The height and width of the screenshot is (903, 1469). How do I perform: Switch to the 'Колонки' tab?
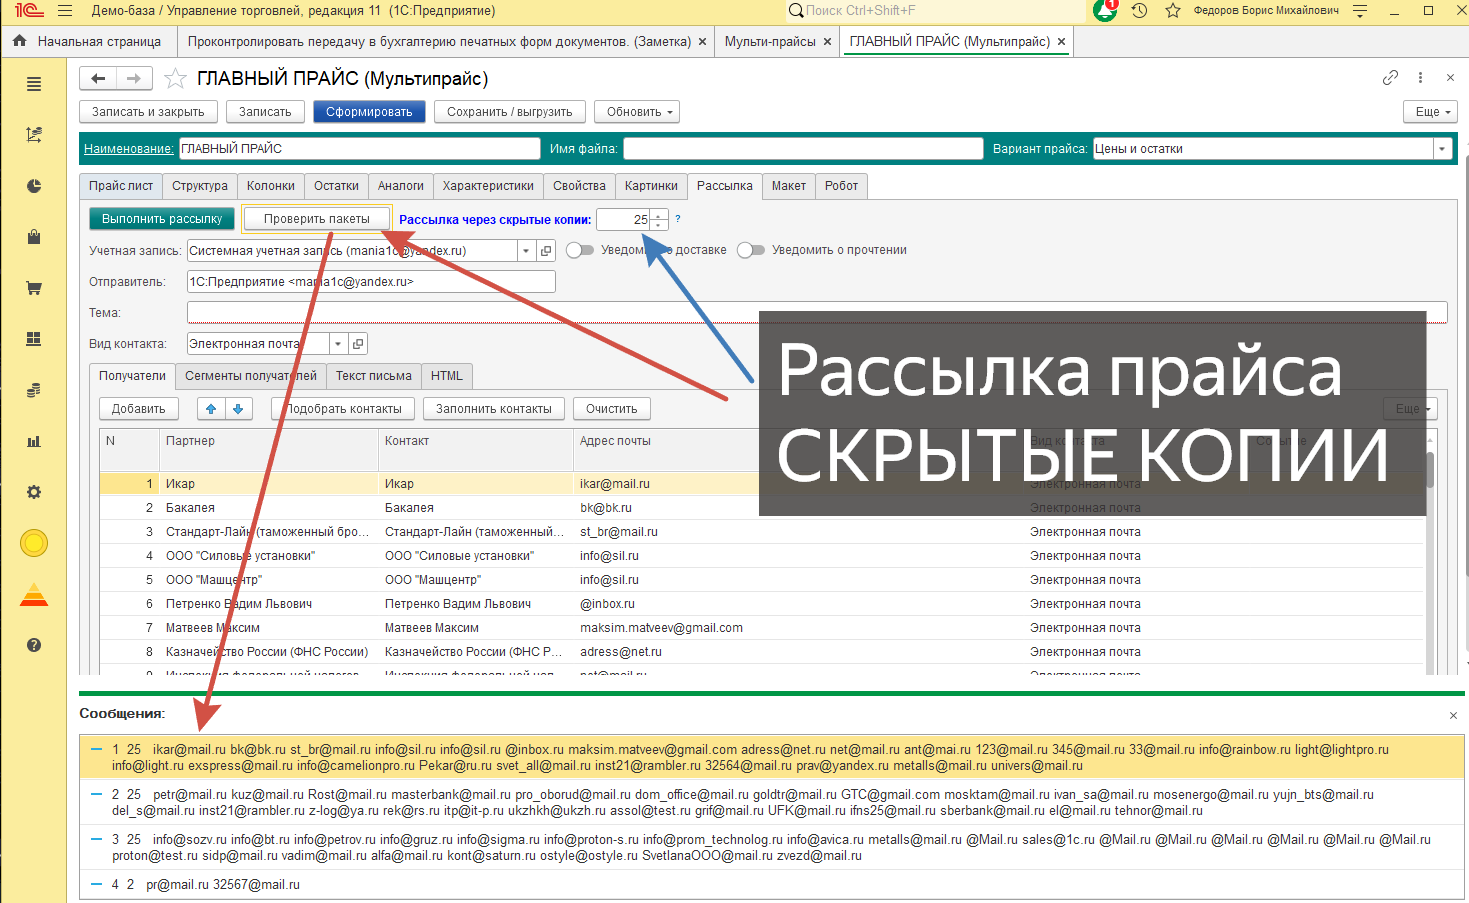click(271, 186)
